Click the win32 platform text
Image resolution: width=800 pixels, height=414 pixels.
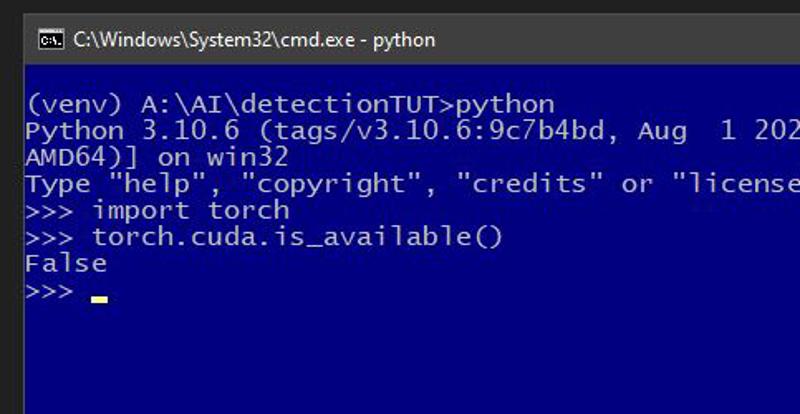point(247,158)
